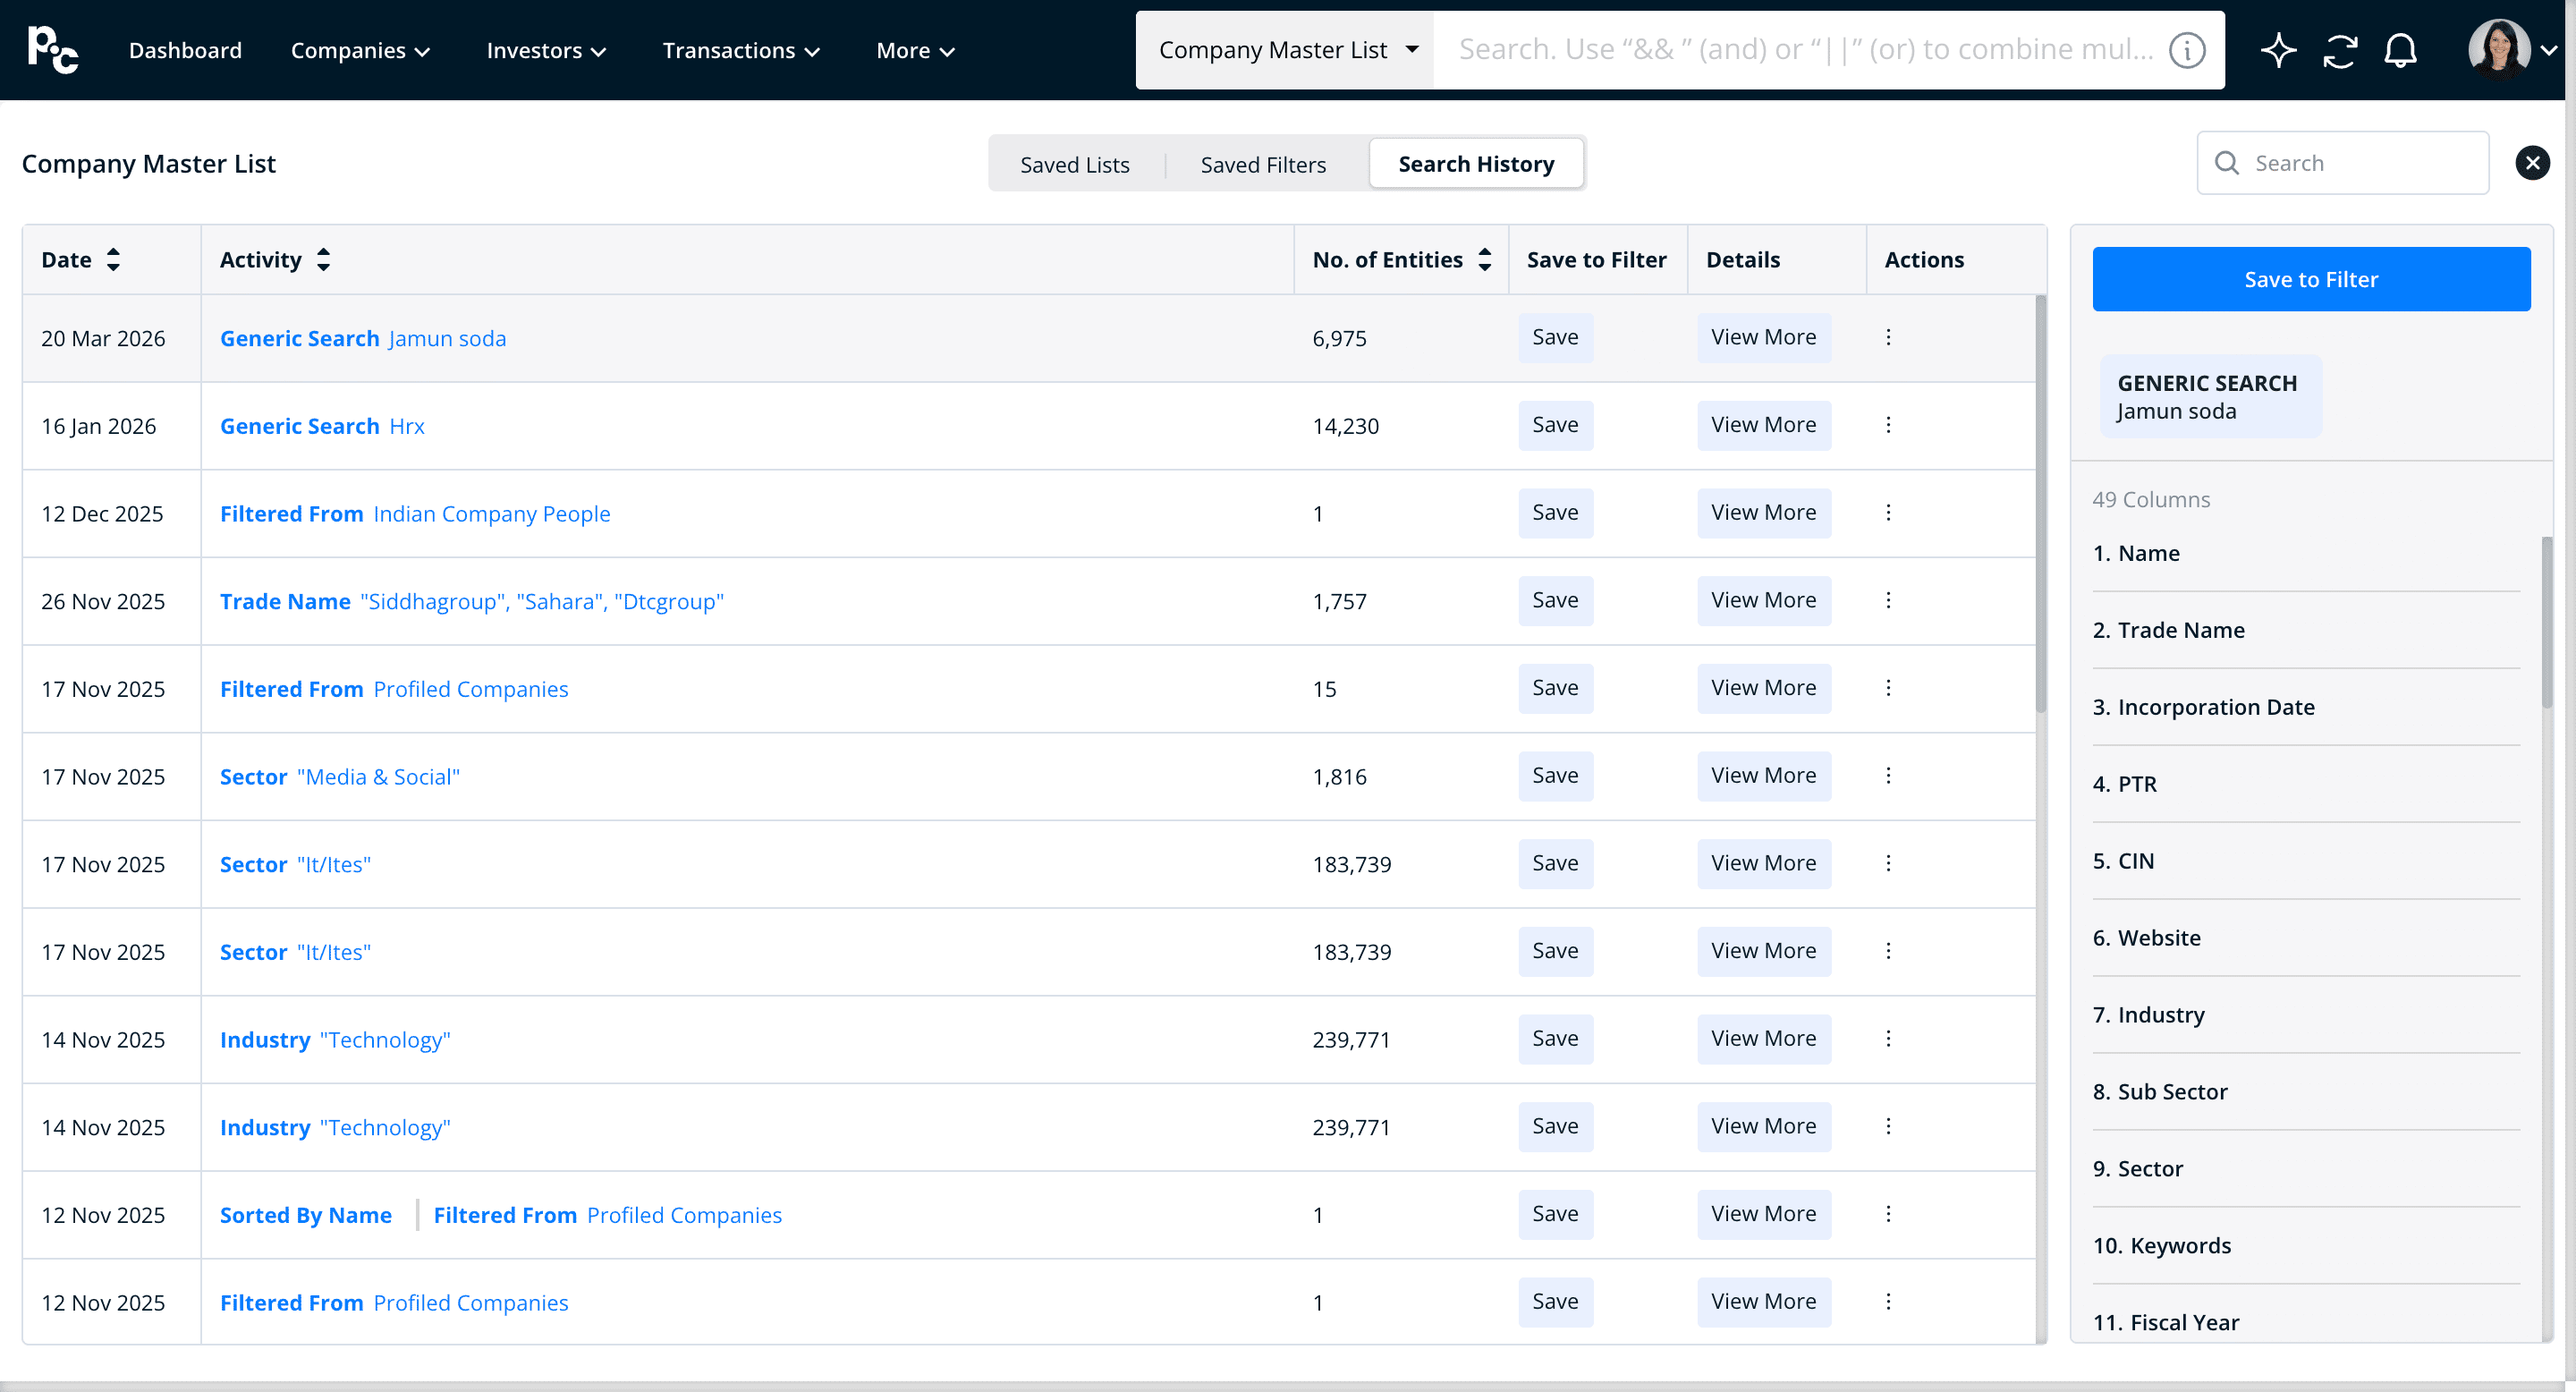
Task: Click the refresh sync arrows icon
Action: [x=2340, y=50]
